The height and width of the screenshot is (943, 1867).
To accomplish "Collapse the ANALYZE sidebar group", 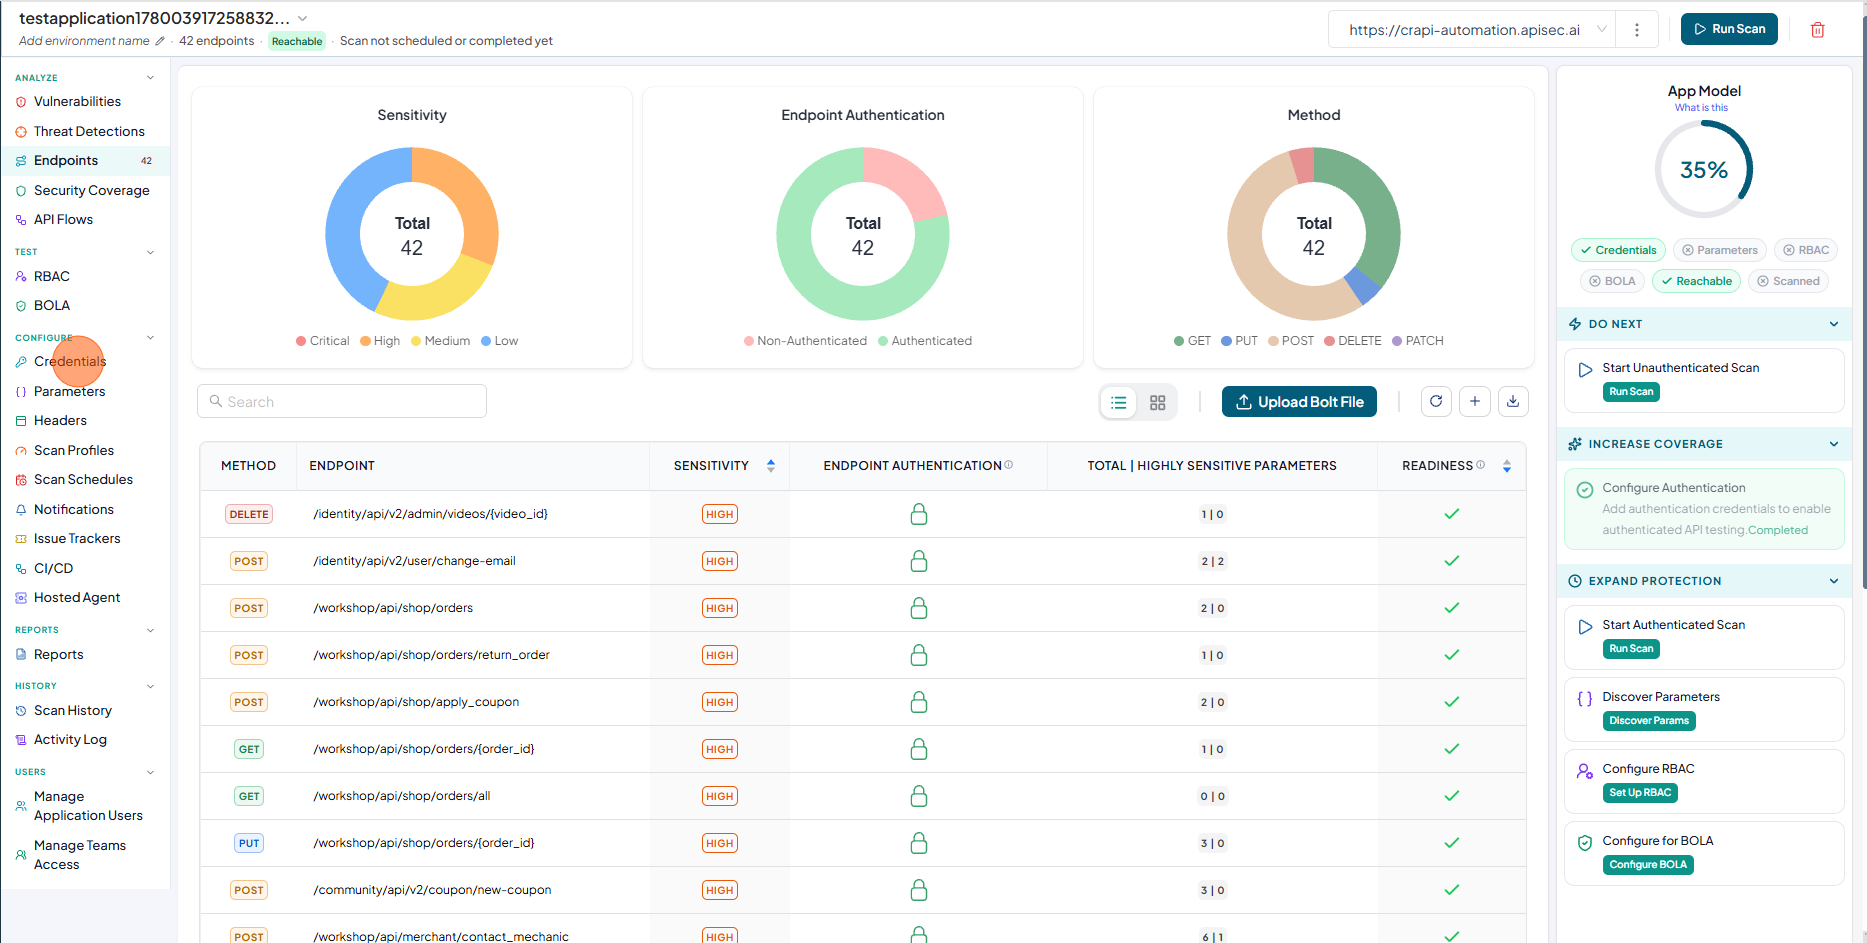I will pos(150,77).
